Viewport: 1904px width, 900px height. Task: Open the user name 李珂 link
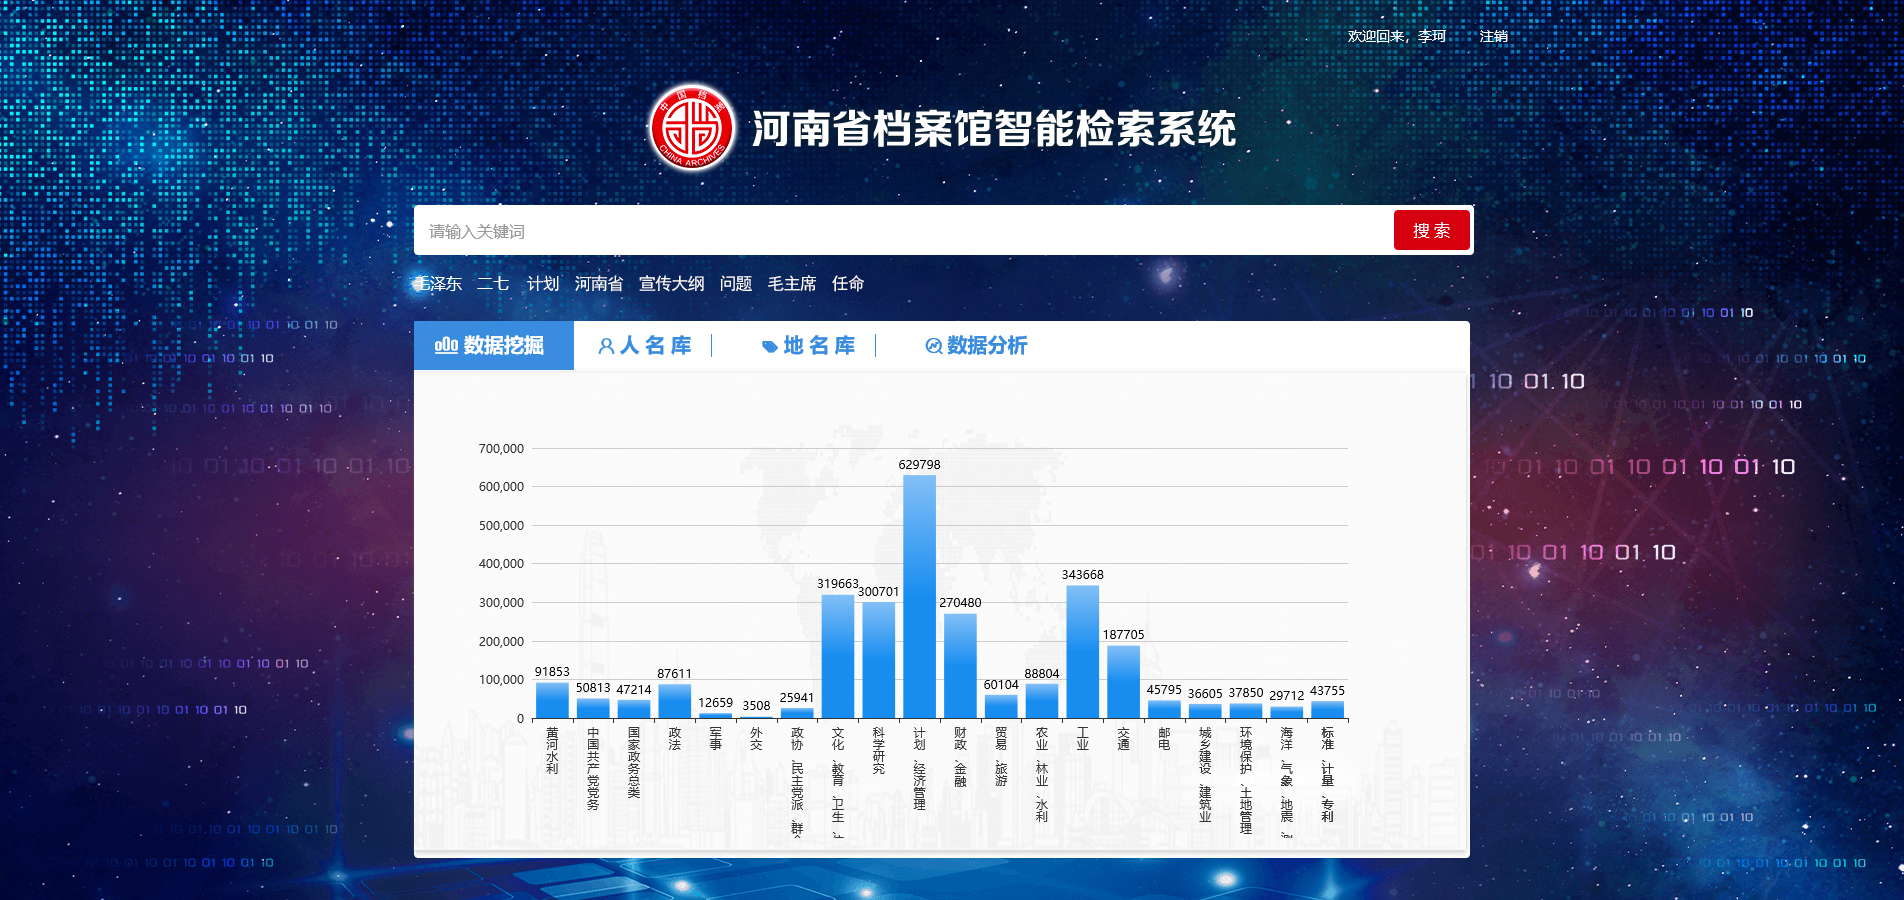(x=1431, y=36)
